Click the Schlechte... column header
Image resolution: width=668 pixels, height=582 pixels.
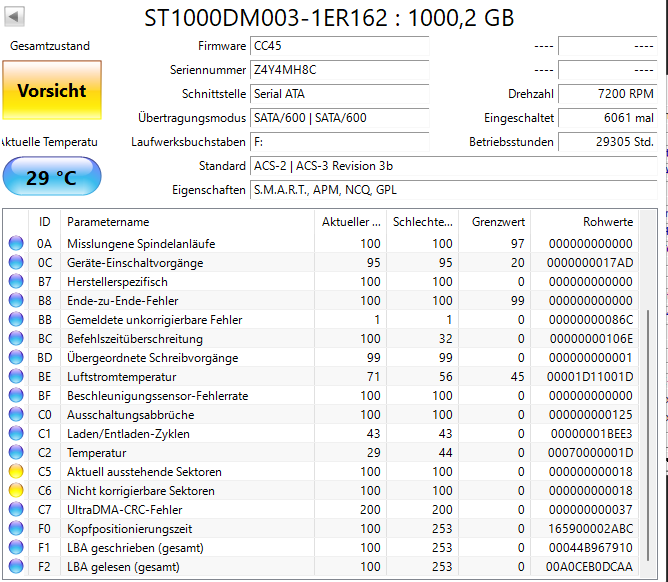(422, 222)
